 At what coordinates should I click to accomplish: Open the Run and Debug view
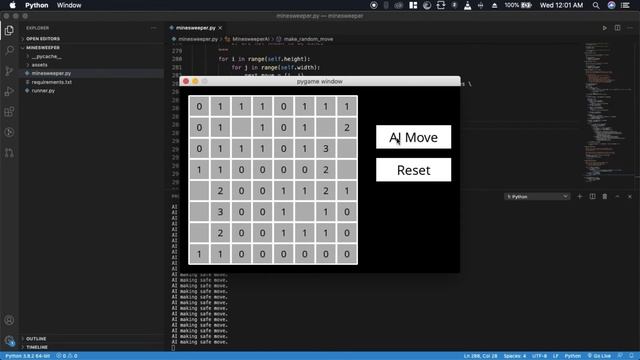[9, 91]
